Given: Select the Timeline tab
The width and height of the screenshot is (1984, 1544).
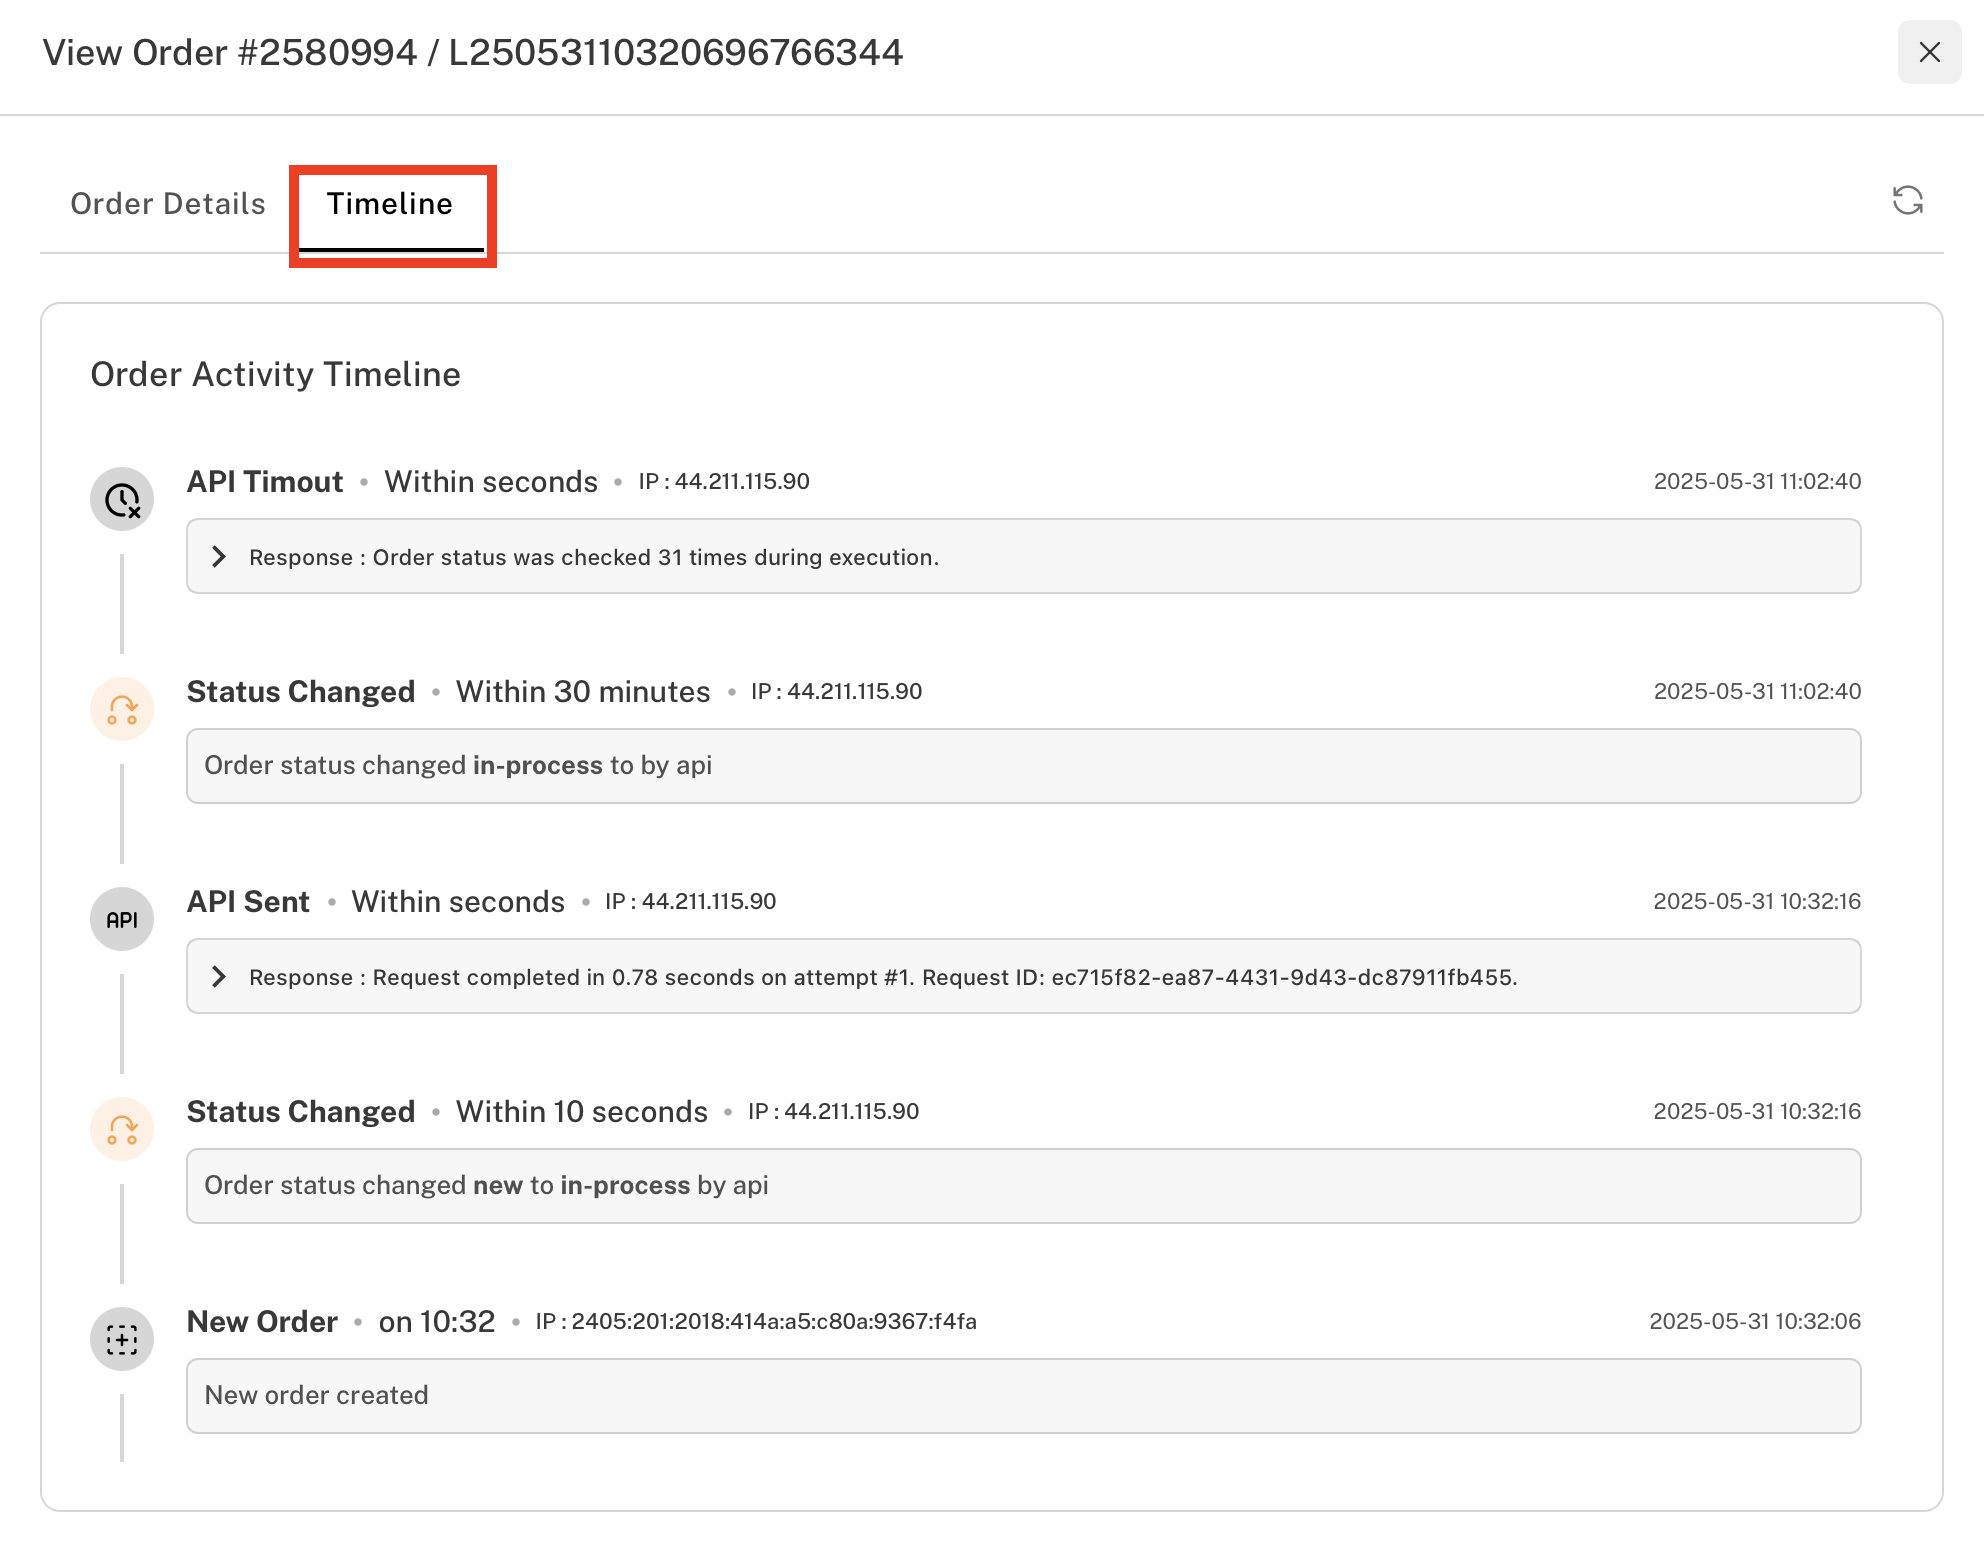Looking at the screenshot, I should tap(390, 204).
